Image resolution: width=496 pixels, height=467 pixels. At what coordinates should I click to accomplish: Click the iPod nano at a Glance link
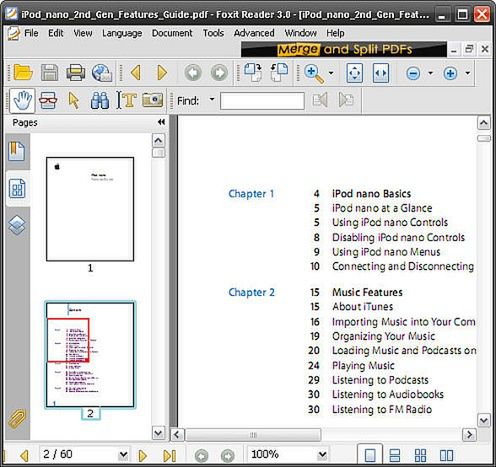(382, 208)
